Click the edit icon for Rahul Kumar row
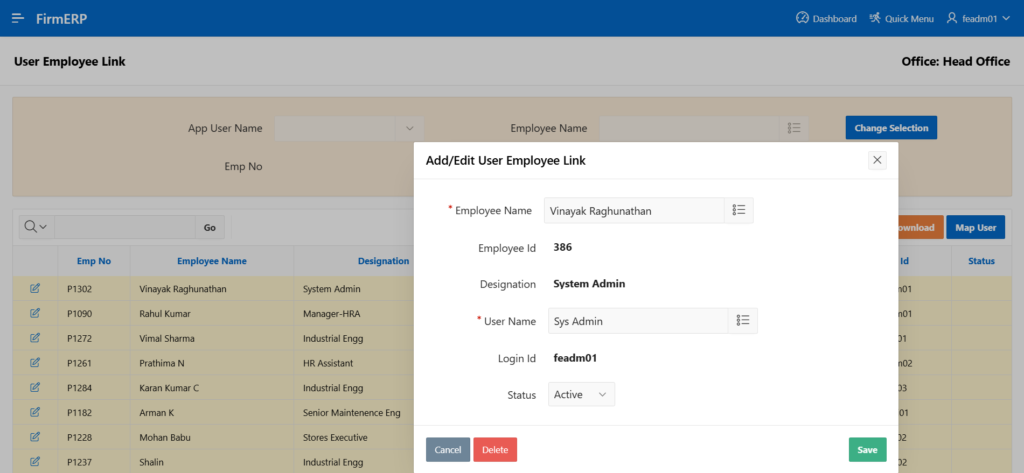This screenshot has height=473, width=1024. (x=35, y=313)
